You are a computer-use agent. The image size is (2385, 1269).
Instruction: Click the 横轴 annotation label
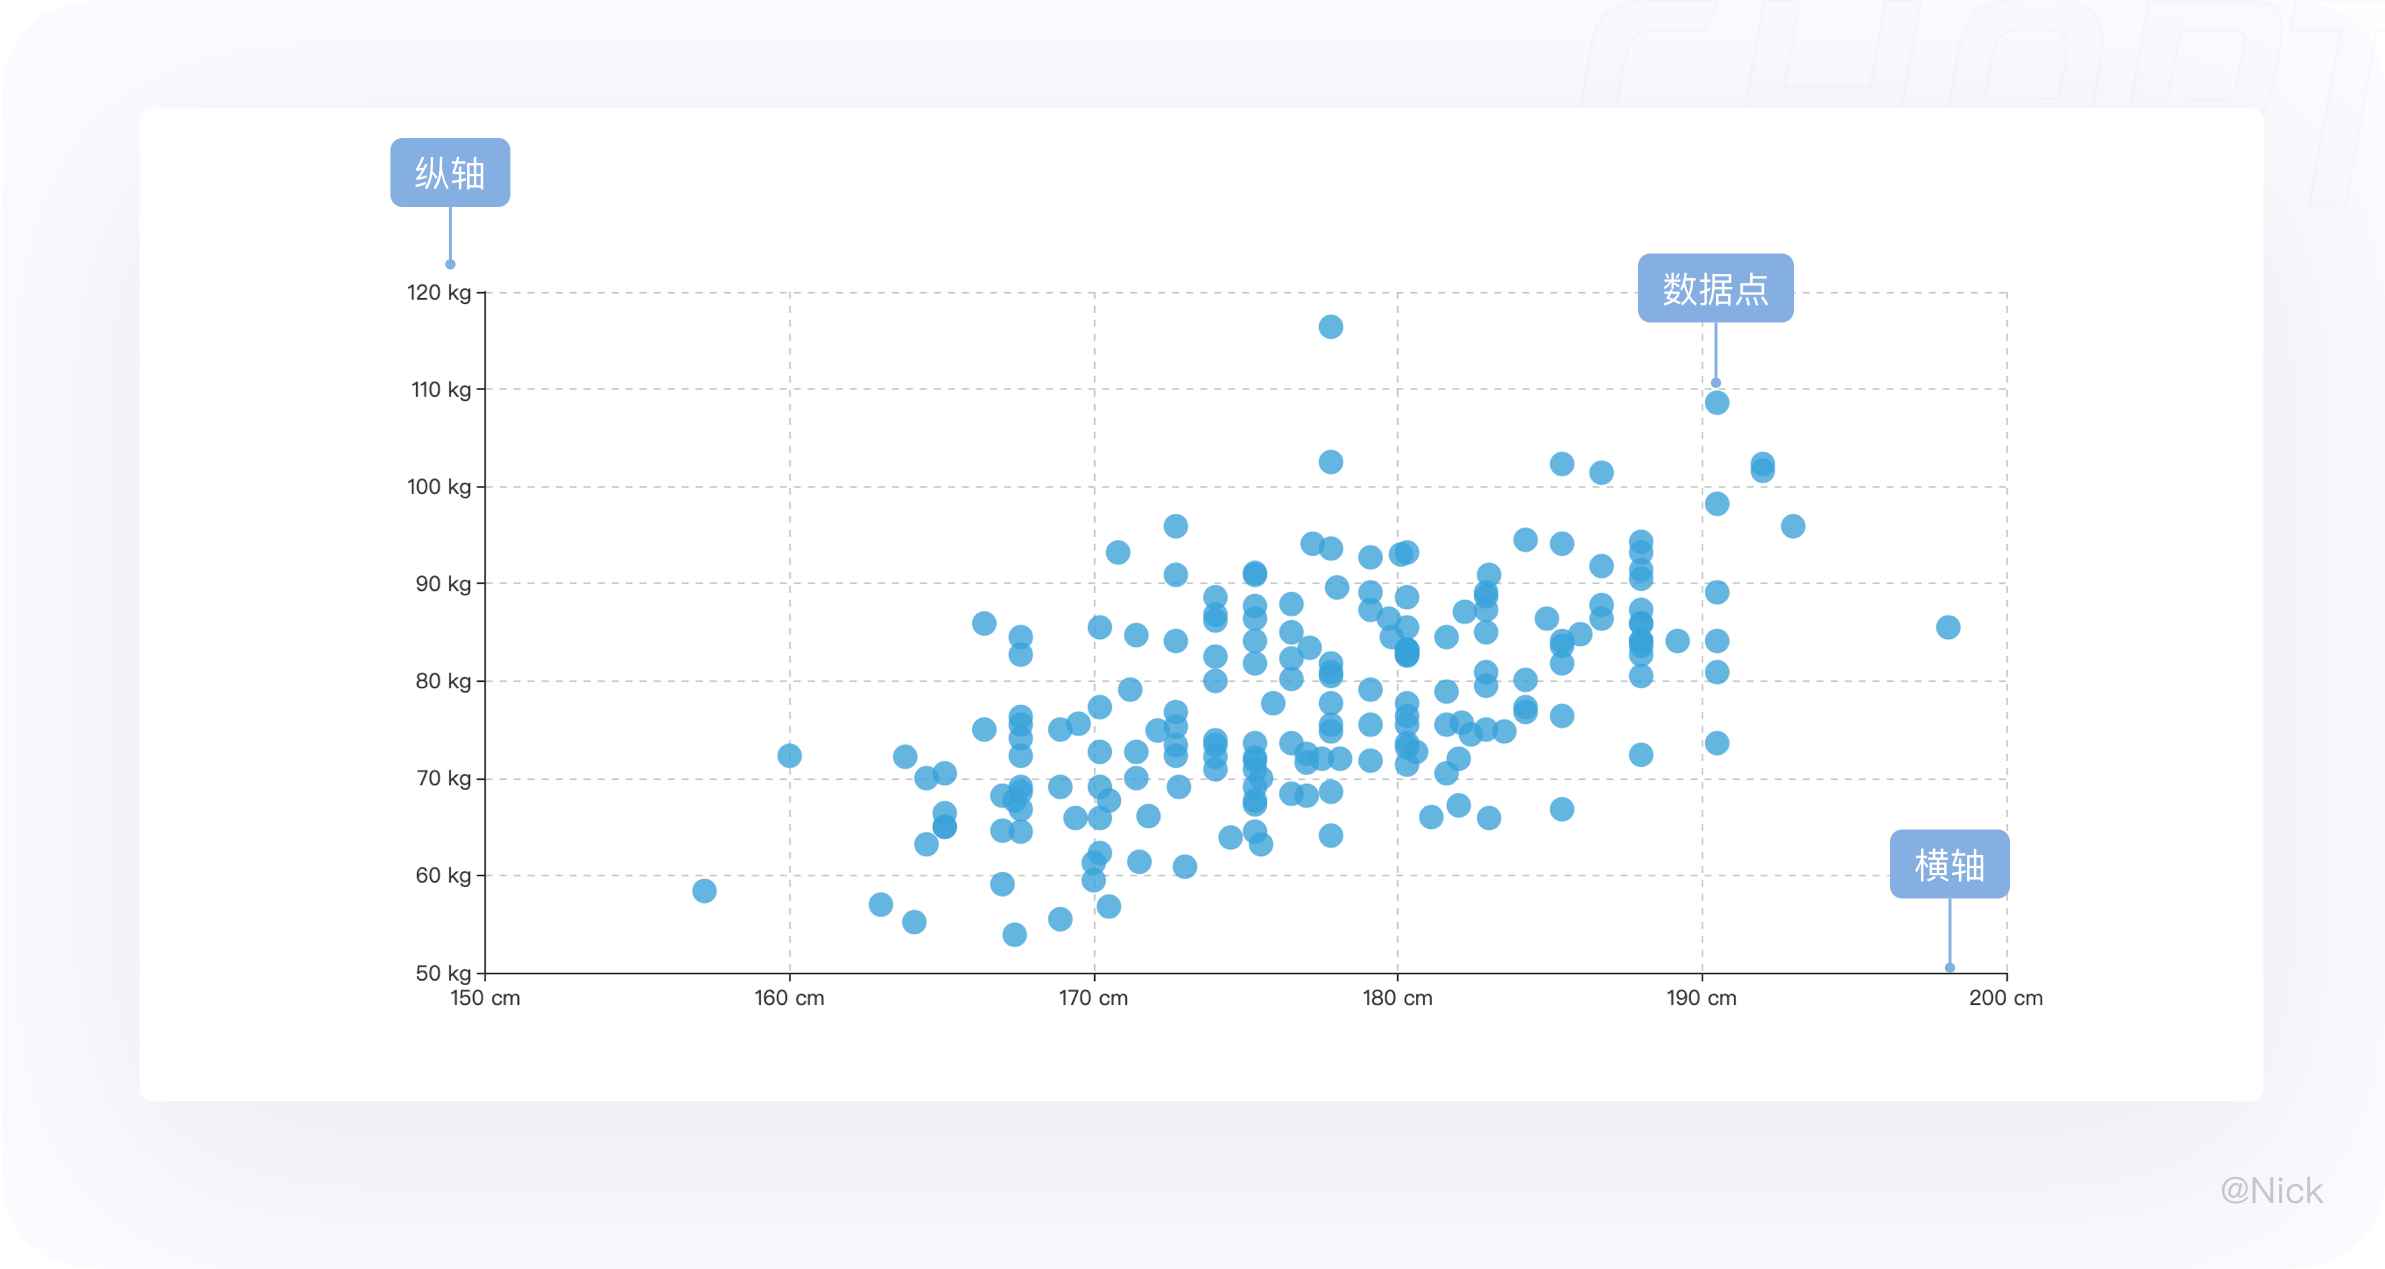1949,864
